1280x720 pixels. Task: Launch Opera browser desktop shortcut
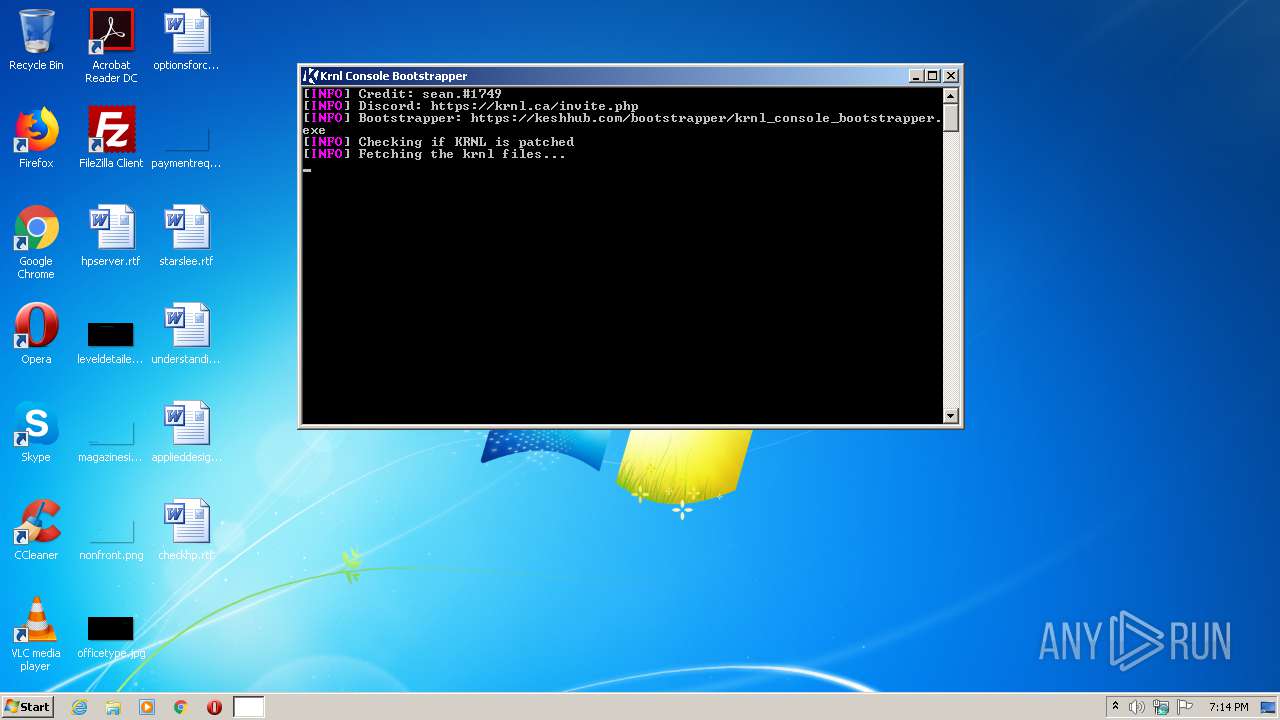(36, 334)
